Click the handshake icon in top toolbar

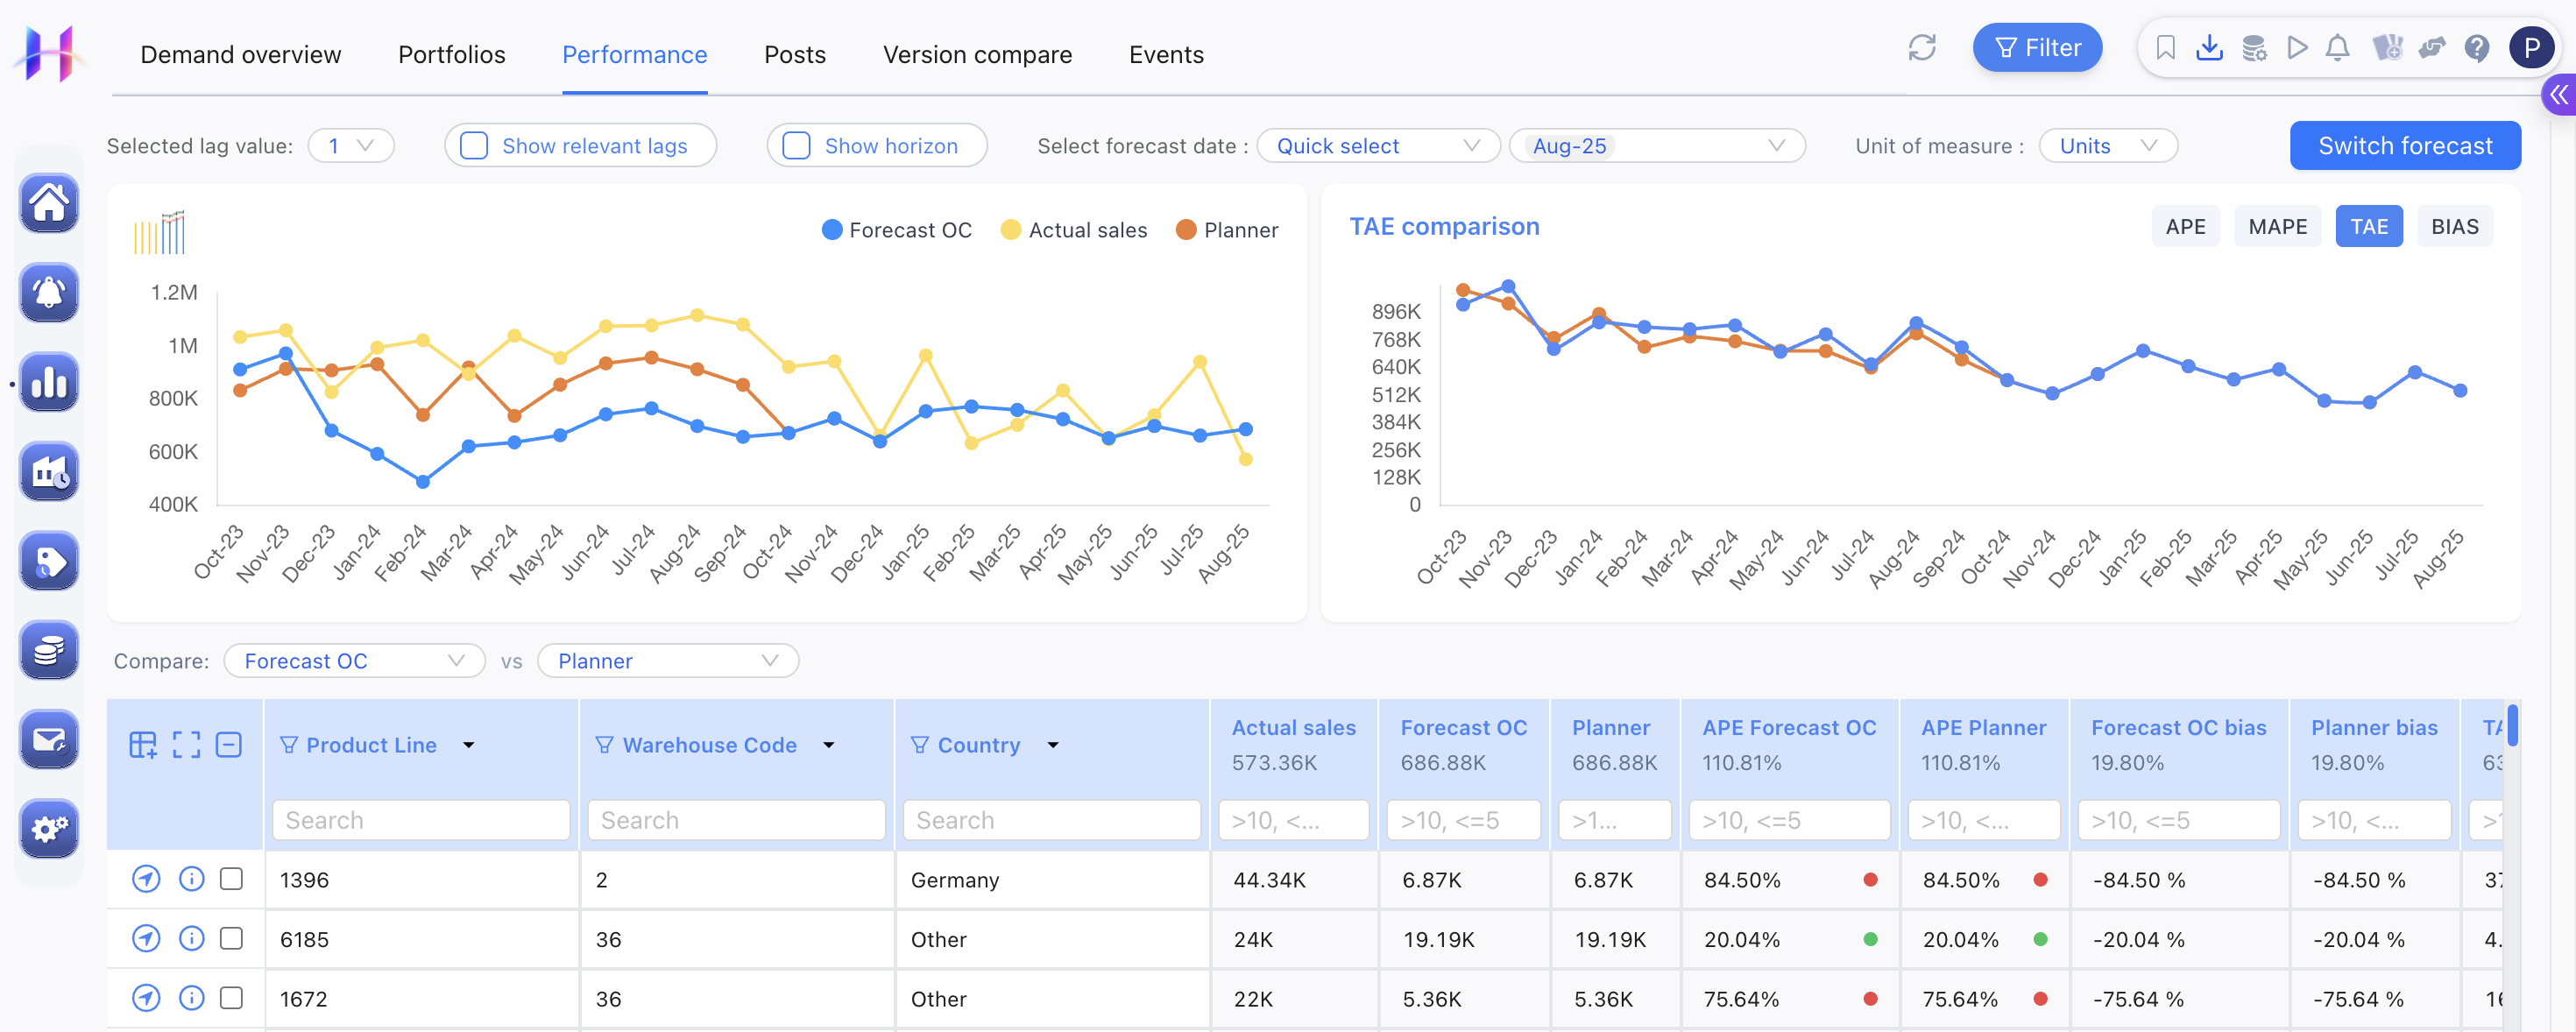pyautogui.click(x=2431, y=48)
